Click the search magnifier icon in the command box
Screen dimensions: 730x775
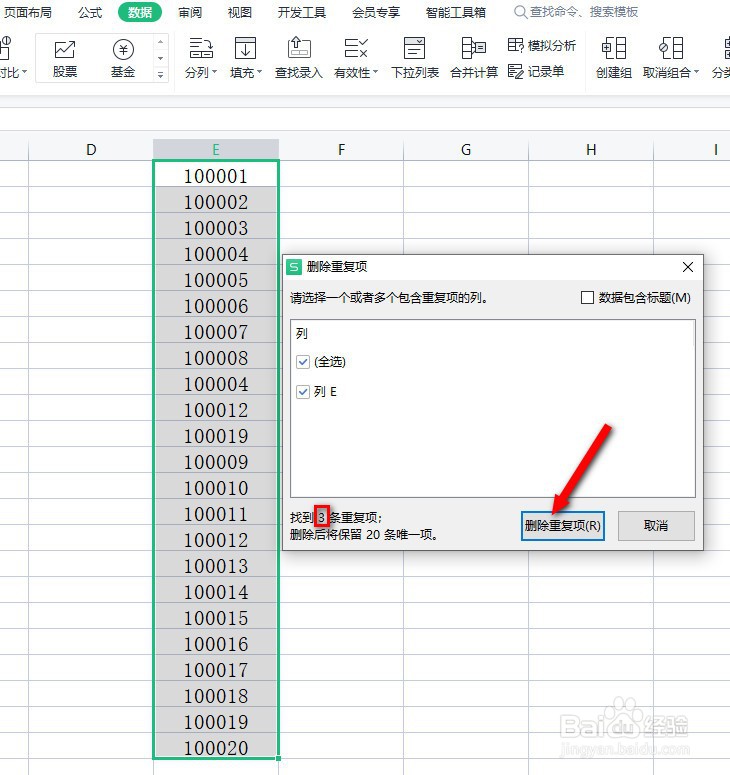tap(520, 12)
